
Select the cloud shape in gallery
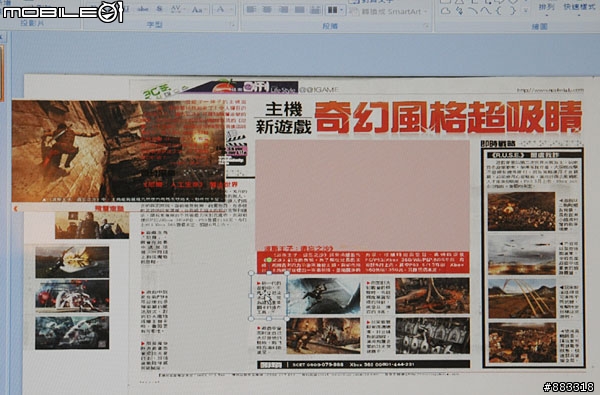[x=446, y=11]
